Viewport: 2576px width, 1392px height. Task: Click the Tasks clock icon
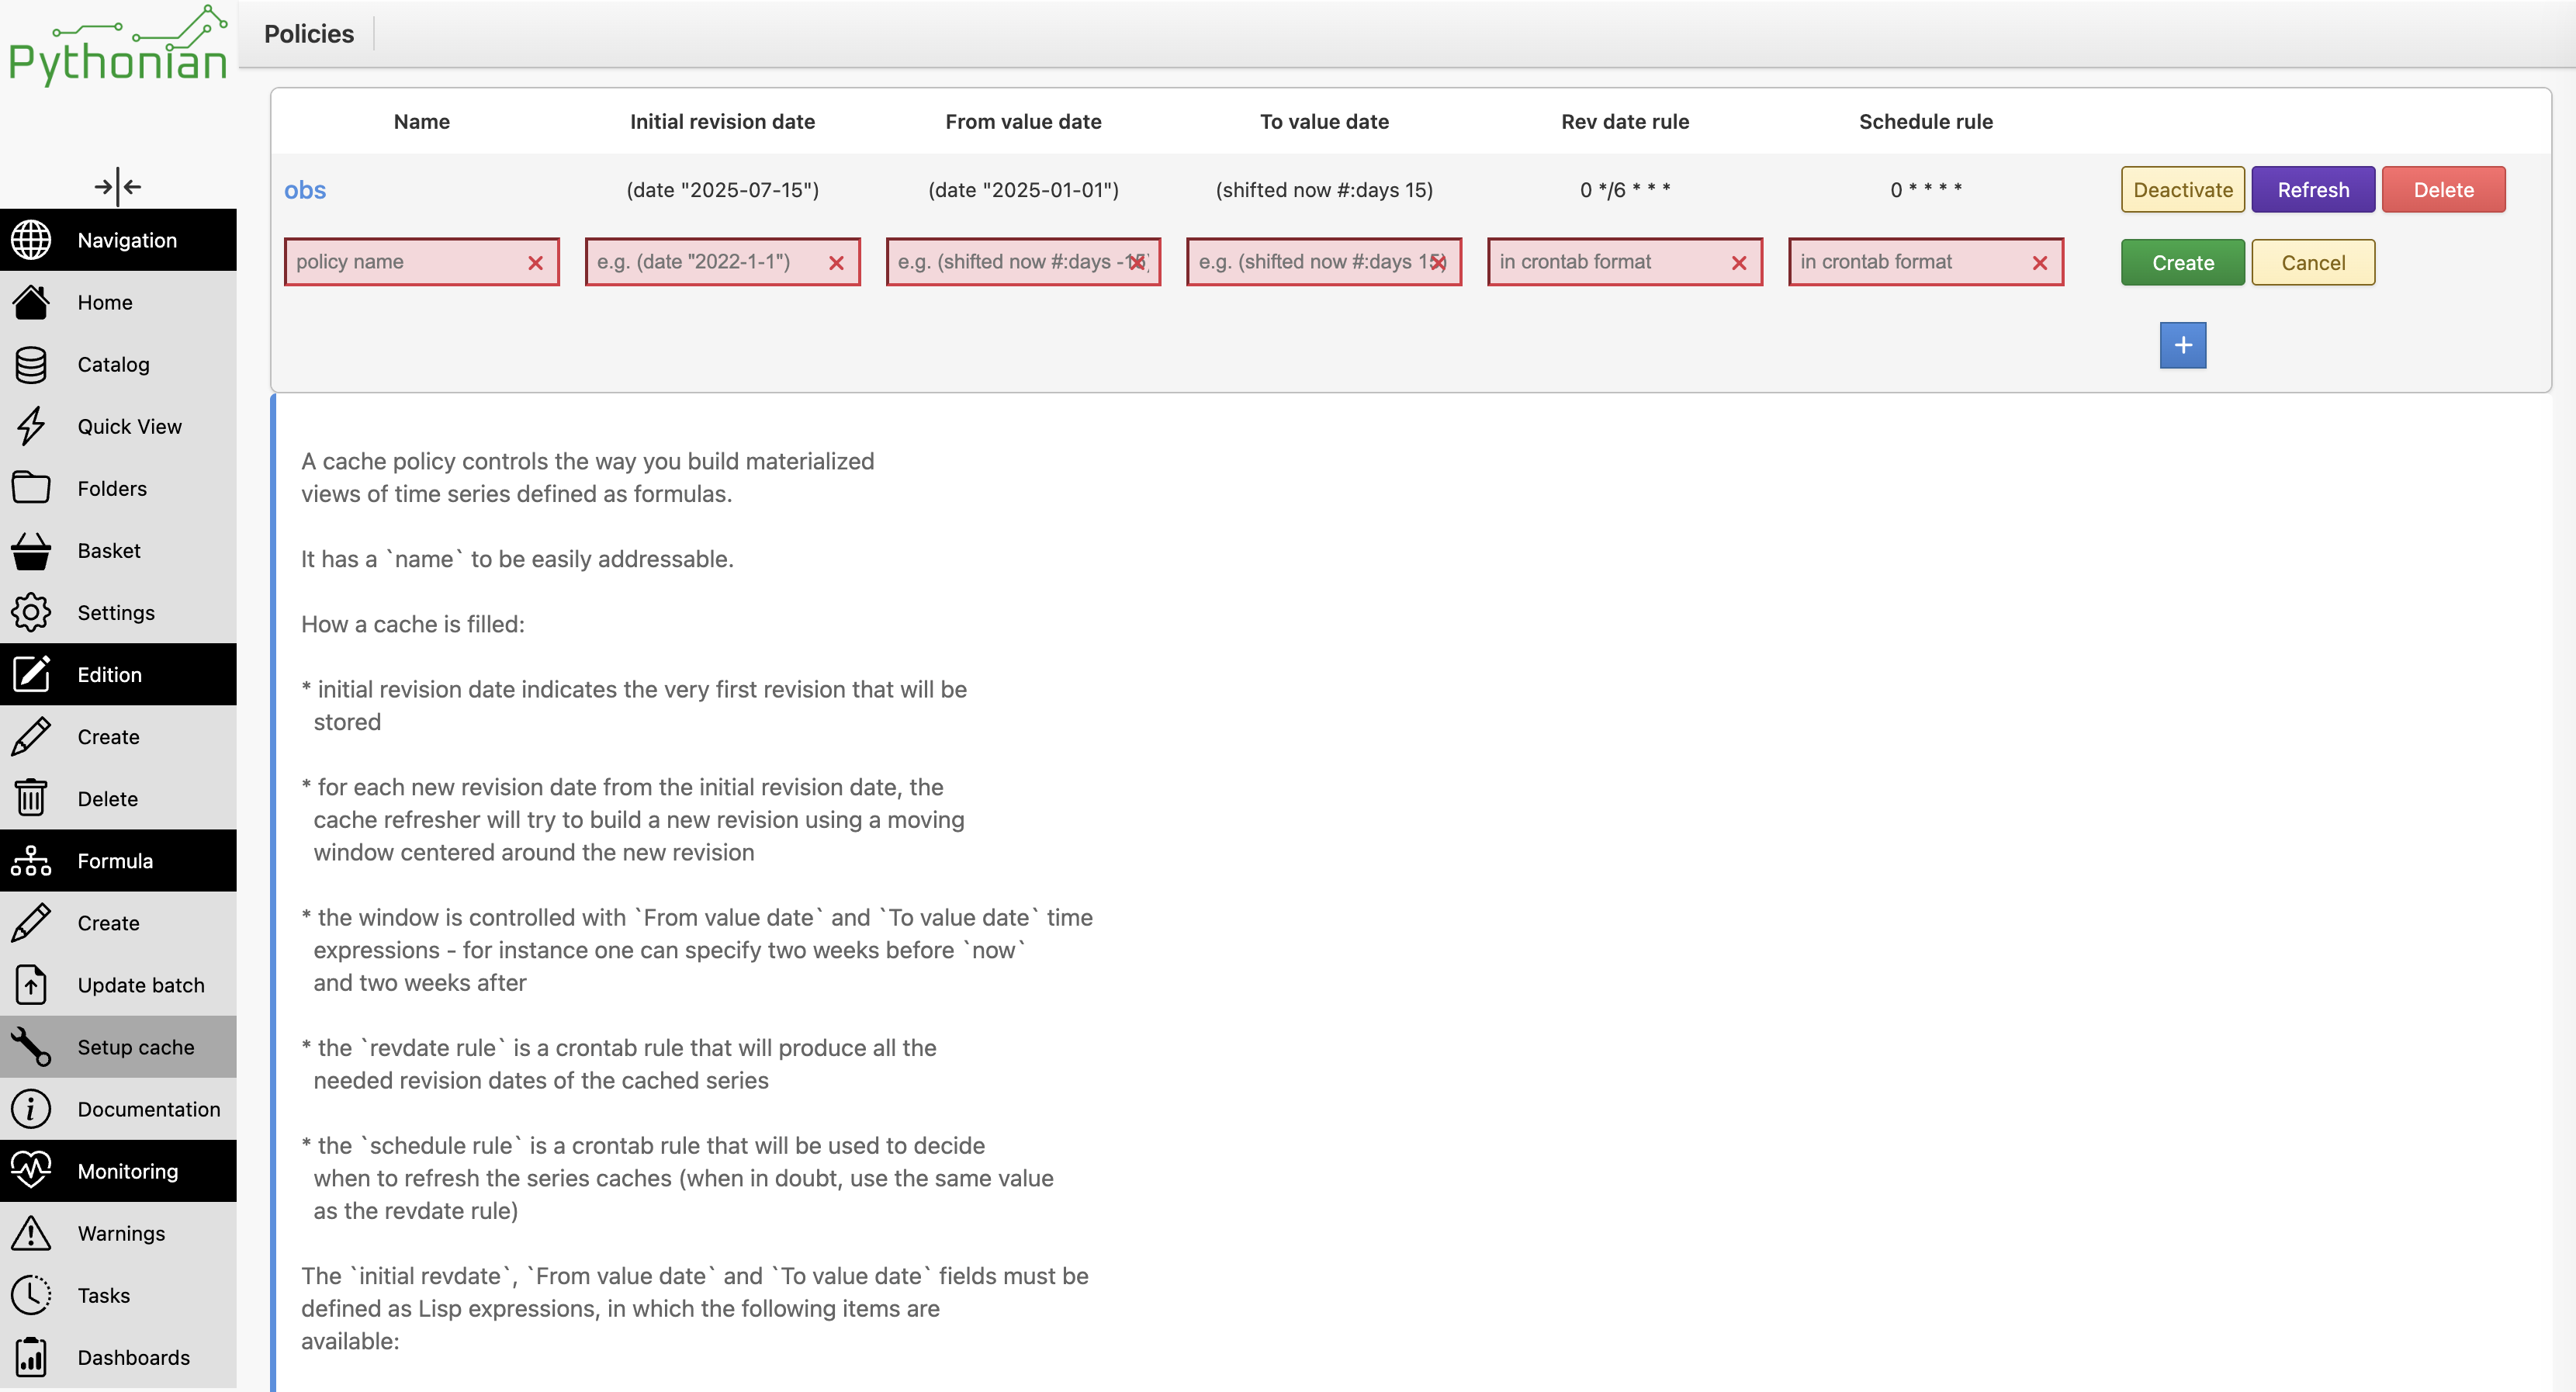pyautogui.click(x=31, y=1294)
